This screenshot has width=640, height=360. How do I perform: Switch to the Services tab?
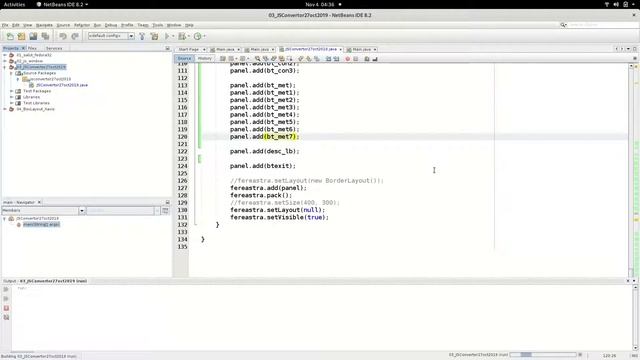tap(54, 48)
